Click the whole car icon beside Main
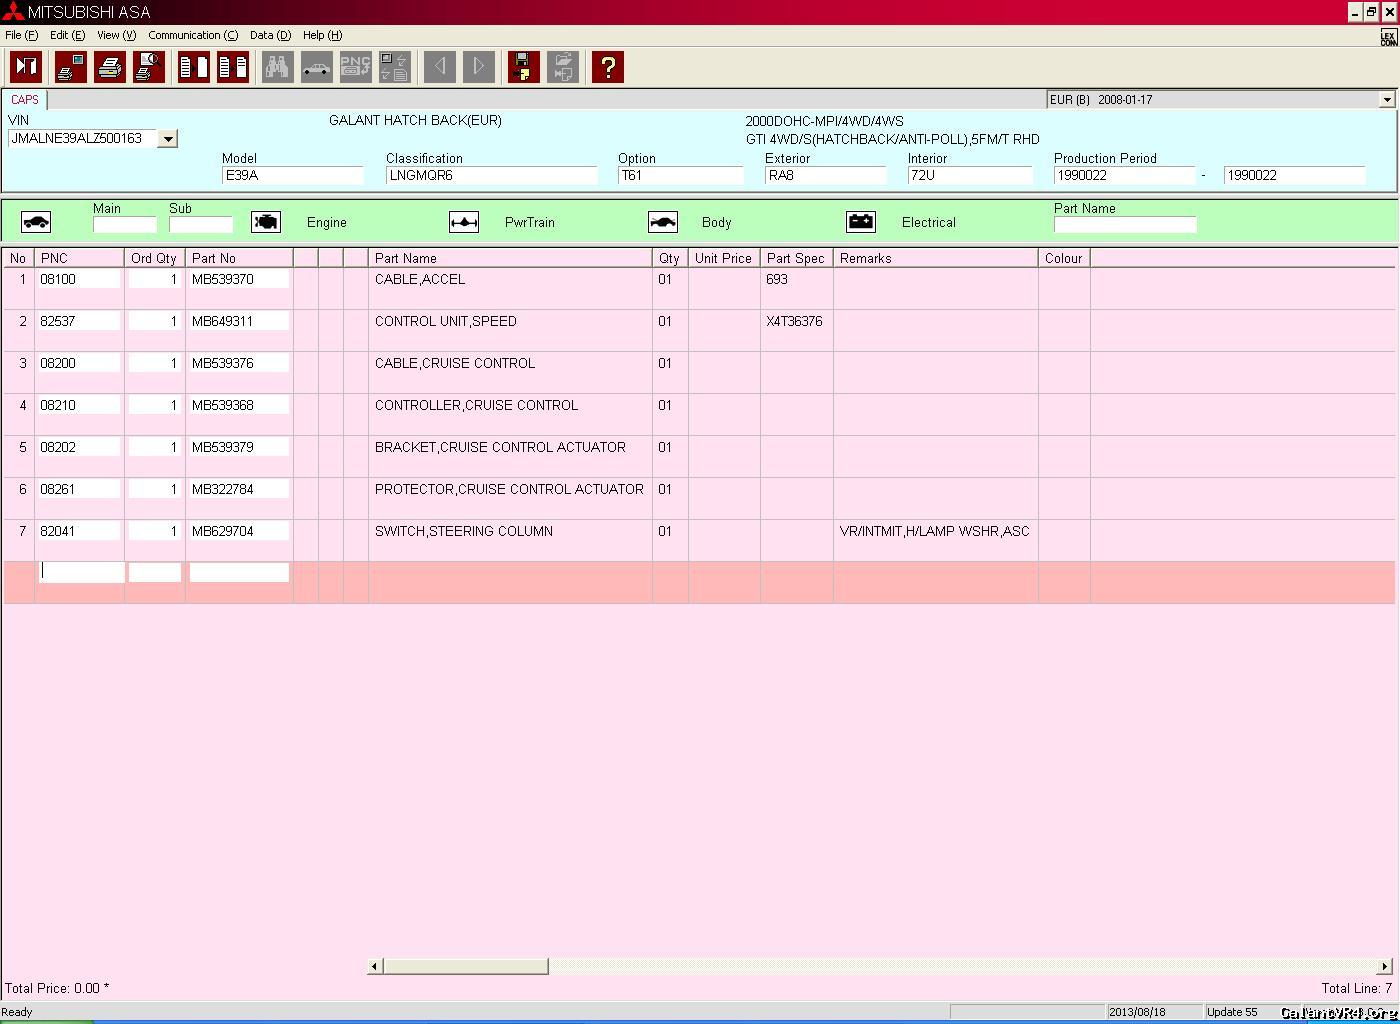This screenshot has height=1024, width=1400. (36, 222)
